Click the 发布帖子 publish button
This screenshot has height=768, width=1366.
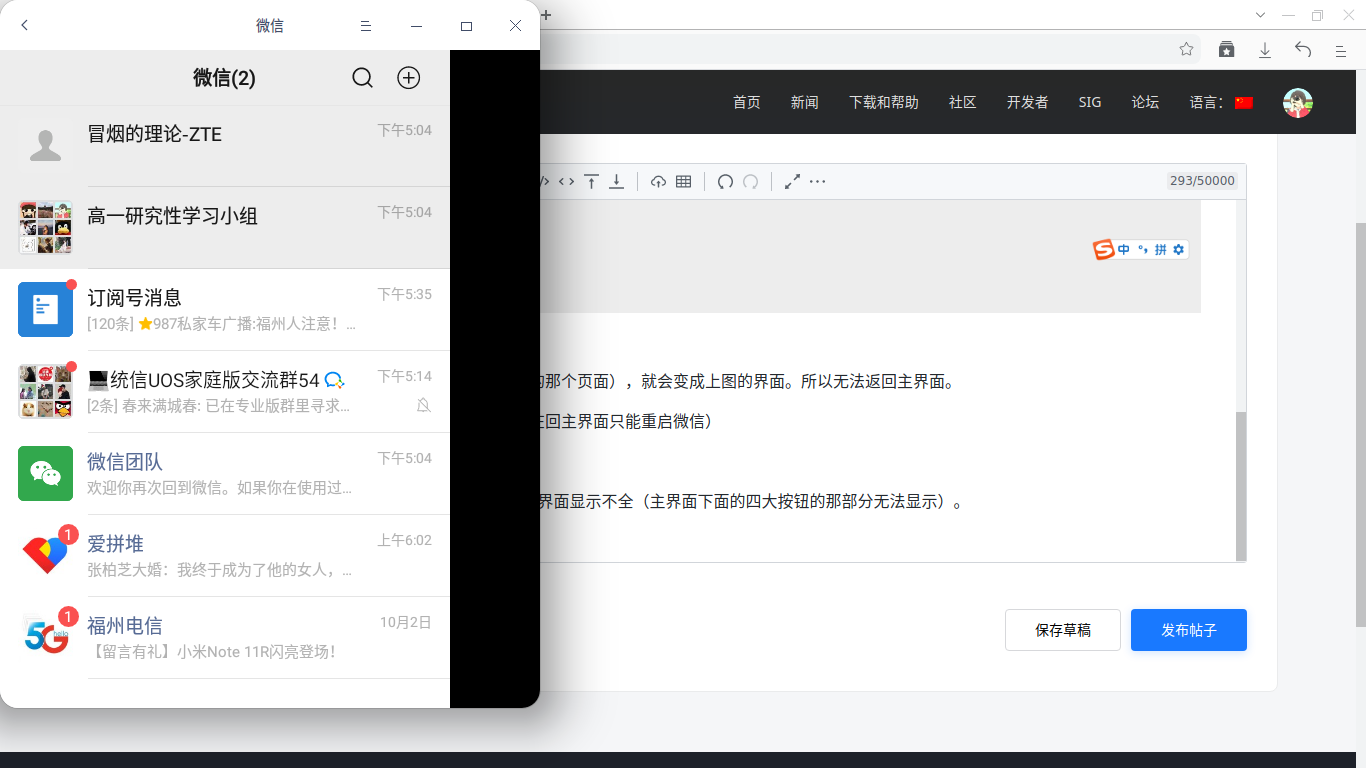(1188, 629)
